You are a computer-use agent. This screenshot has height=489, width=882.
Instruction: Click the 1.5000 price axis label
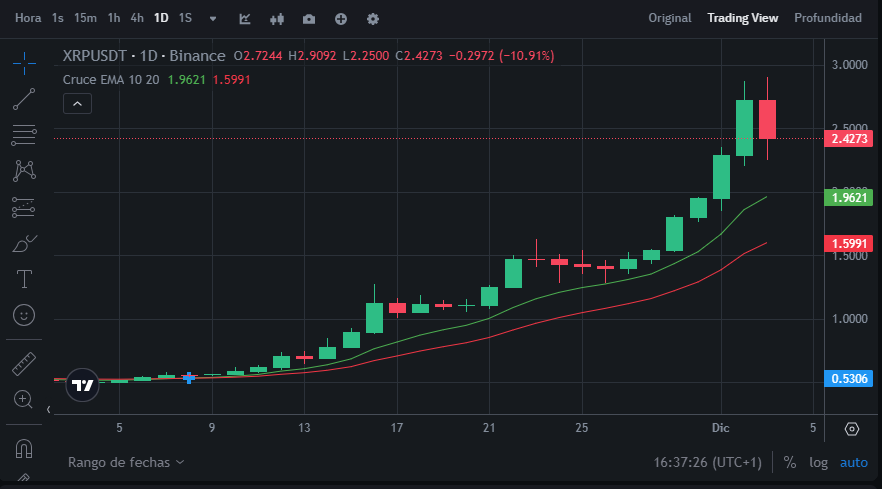pos(849,257)
